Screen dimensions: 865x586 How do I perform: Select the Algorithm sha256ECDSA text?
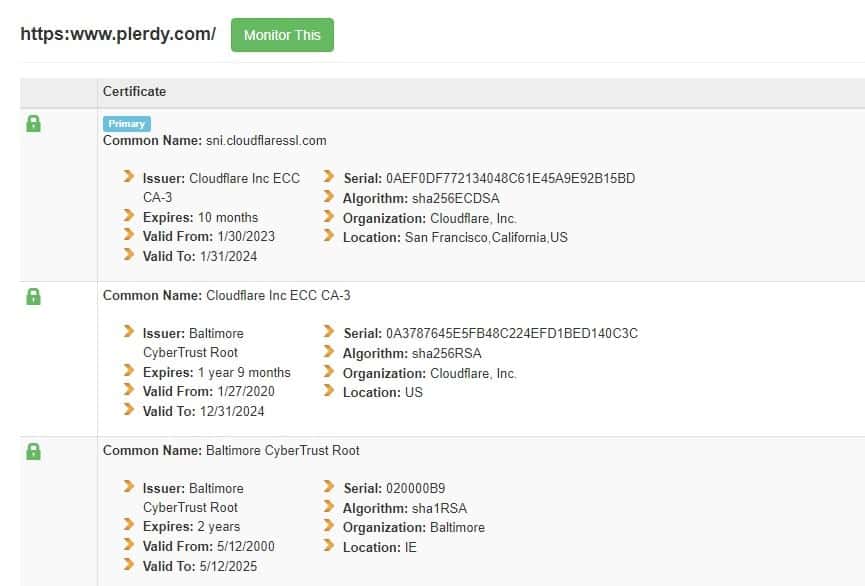(x=421, y=199)
